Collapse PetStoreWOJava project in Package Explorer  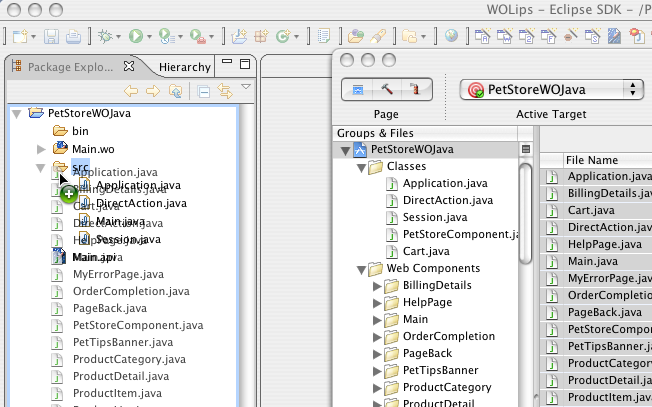click(17, 113)
